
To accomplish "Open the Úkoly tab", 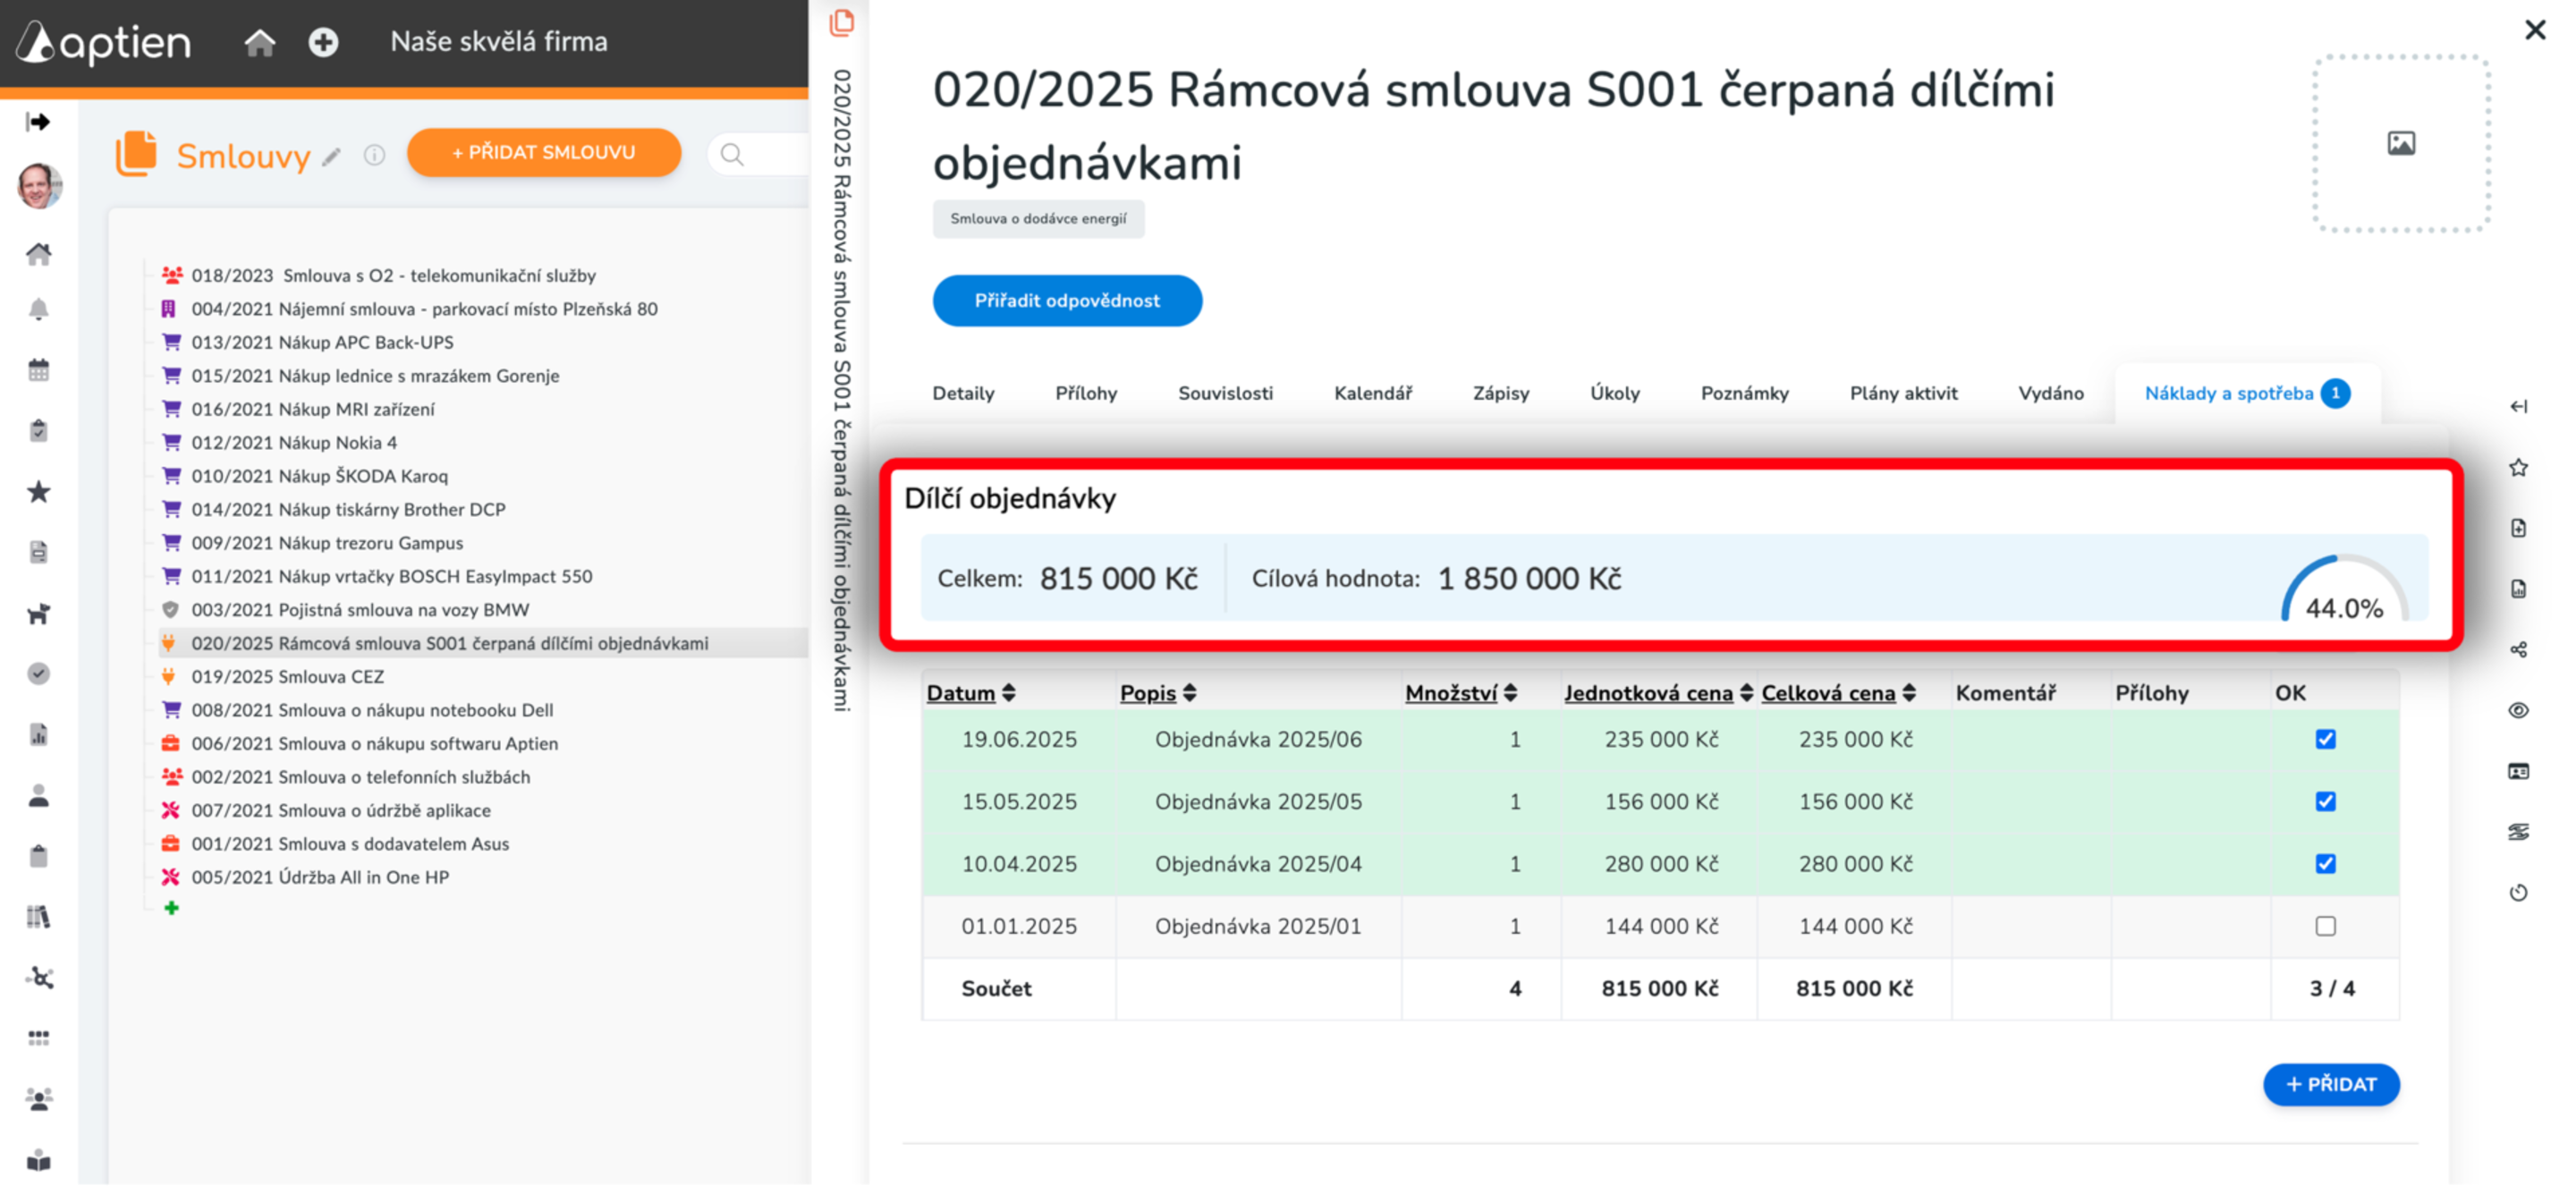I will coord(1614,393).
